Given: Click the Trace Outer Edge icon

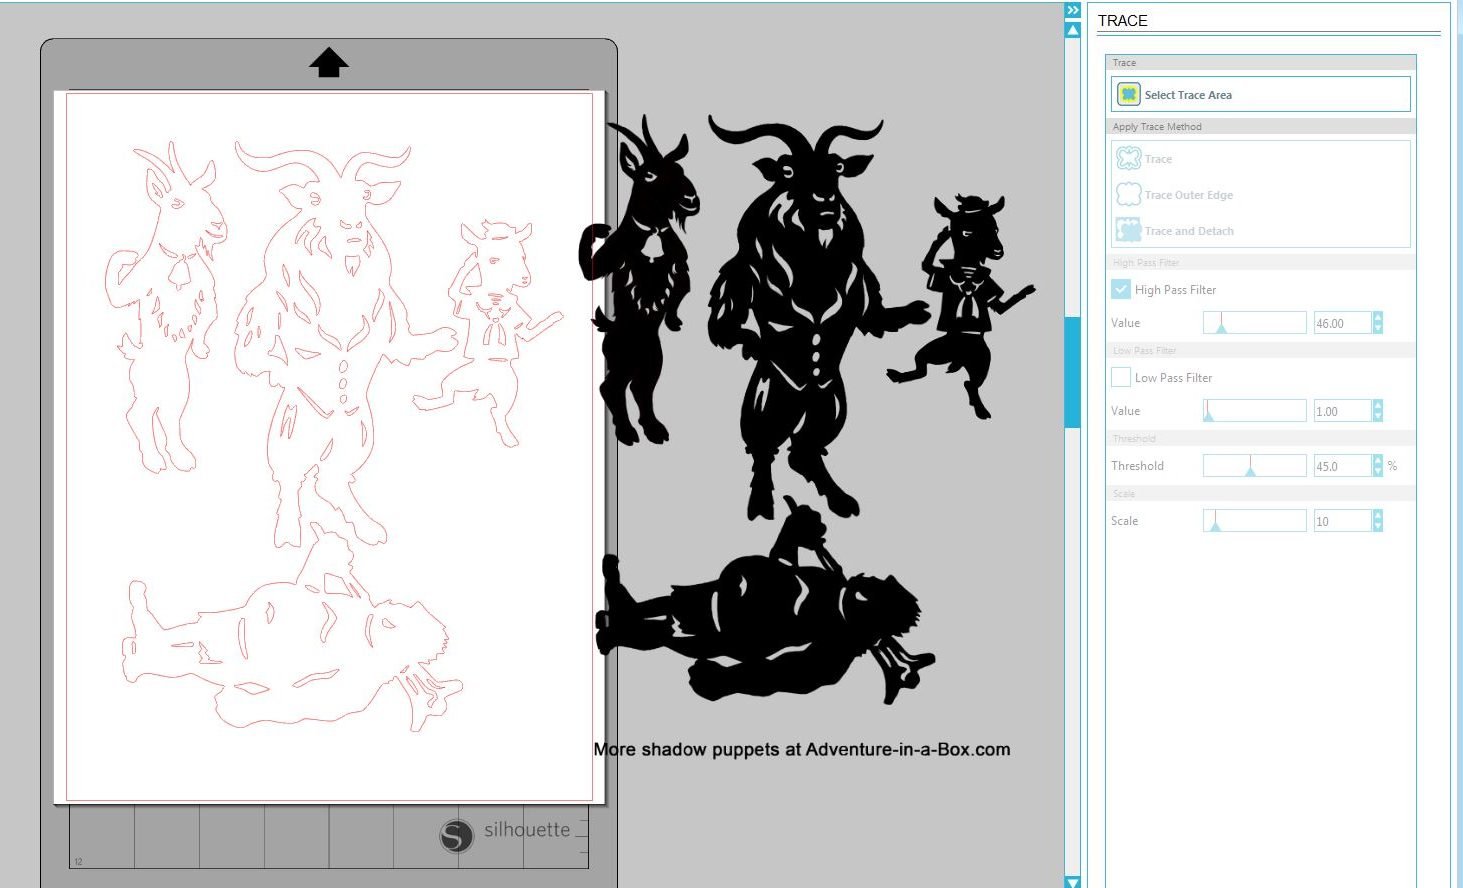Looking at the screenshot, I should coord(1128,195).
